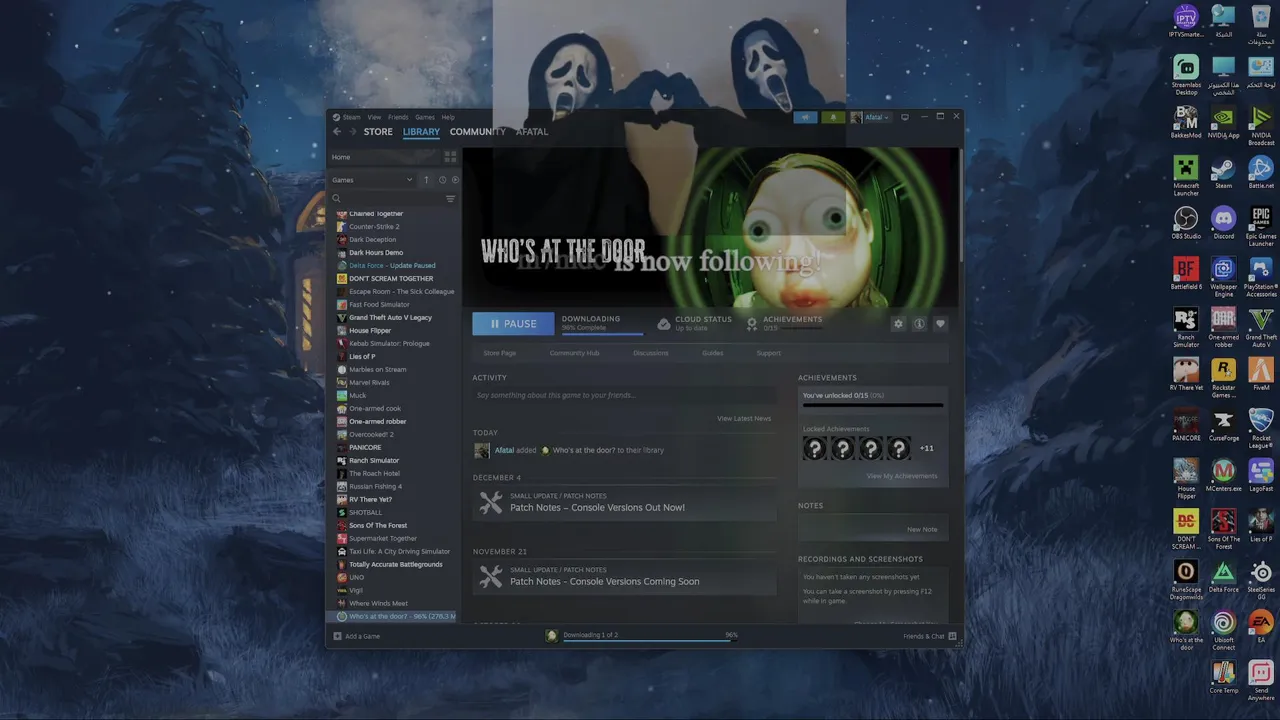
Task: Open the Achievements summary near Pause
Action: click(x=785, y=323)
